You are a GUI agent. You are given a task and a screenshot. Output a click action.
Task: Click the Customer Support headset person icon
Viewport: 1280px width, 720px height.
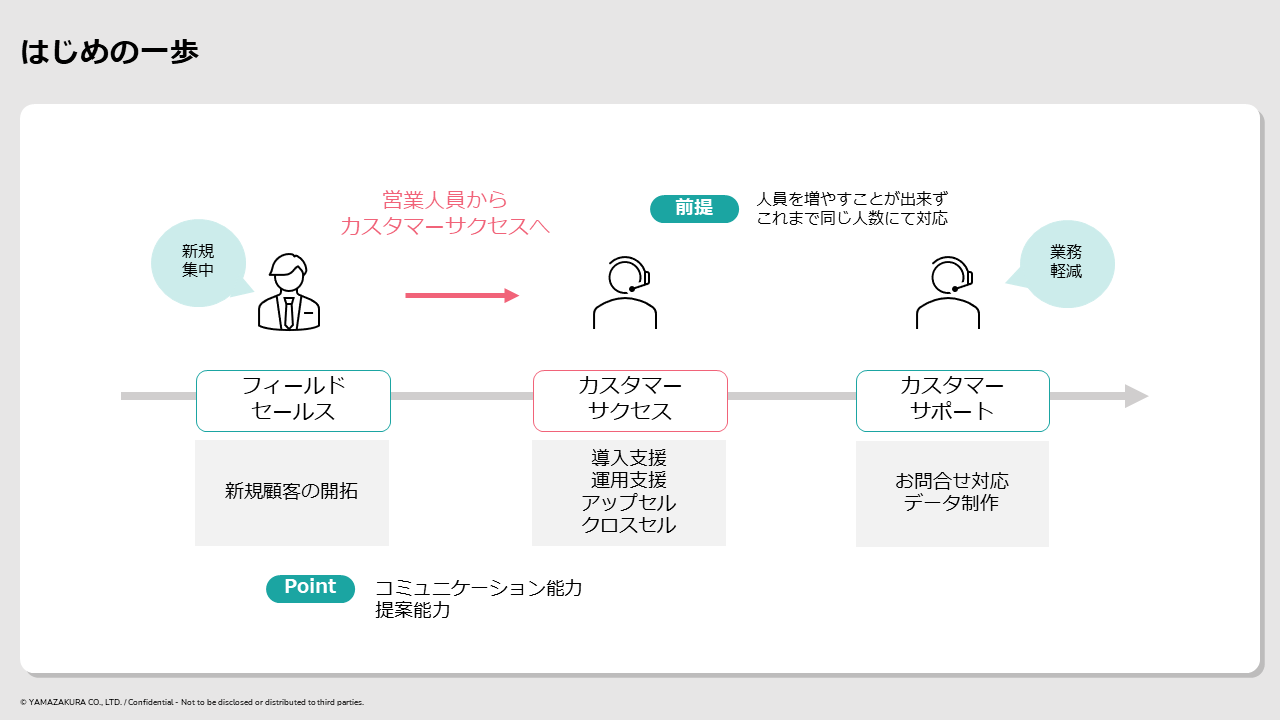tap(948, 293)
